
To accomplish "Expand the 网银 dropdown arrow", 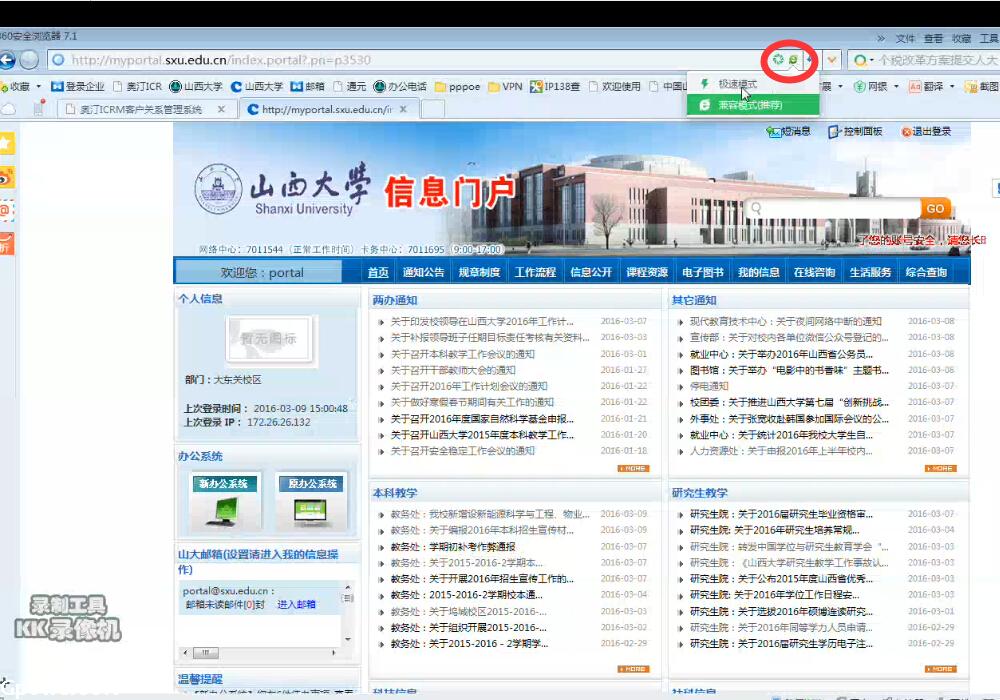I will [x=894, y=86].
